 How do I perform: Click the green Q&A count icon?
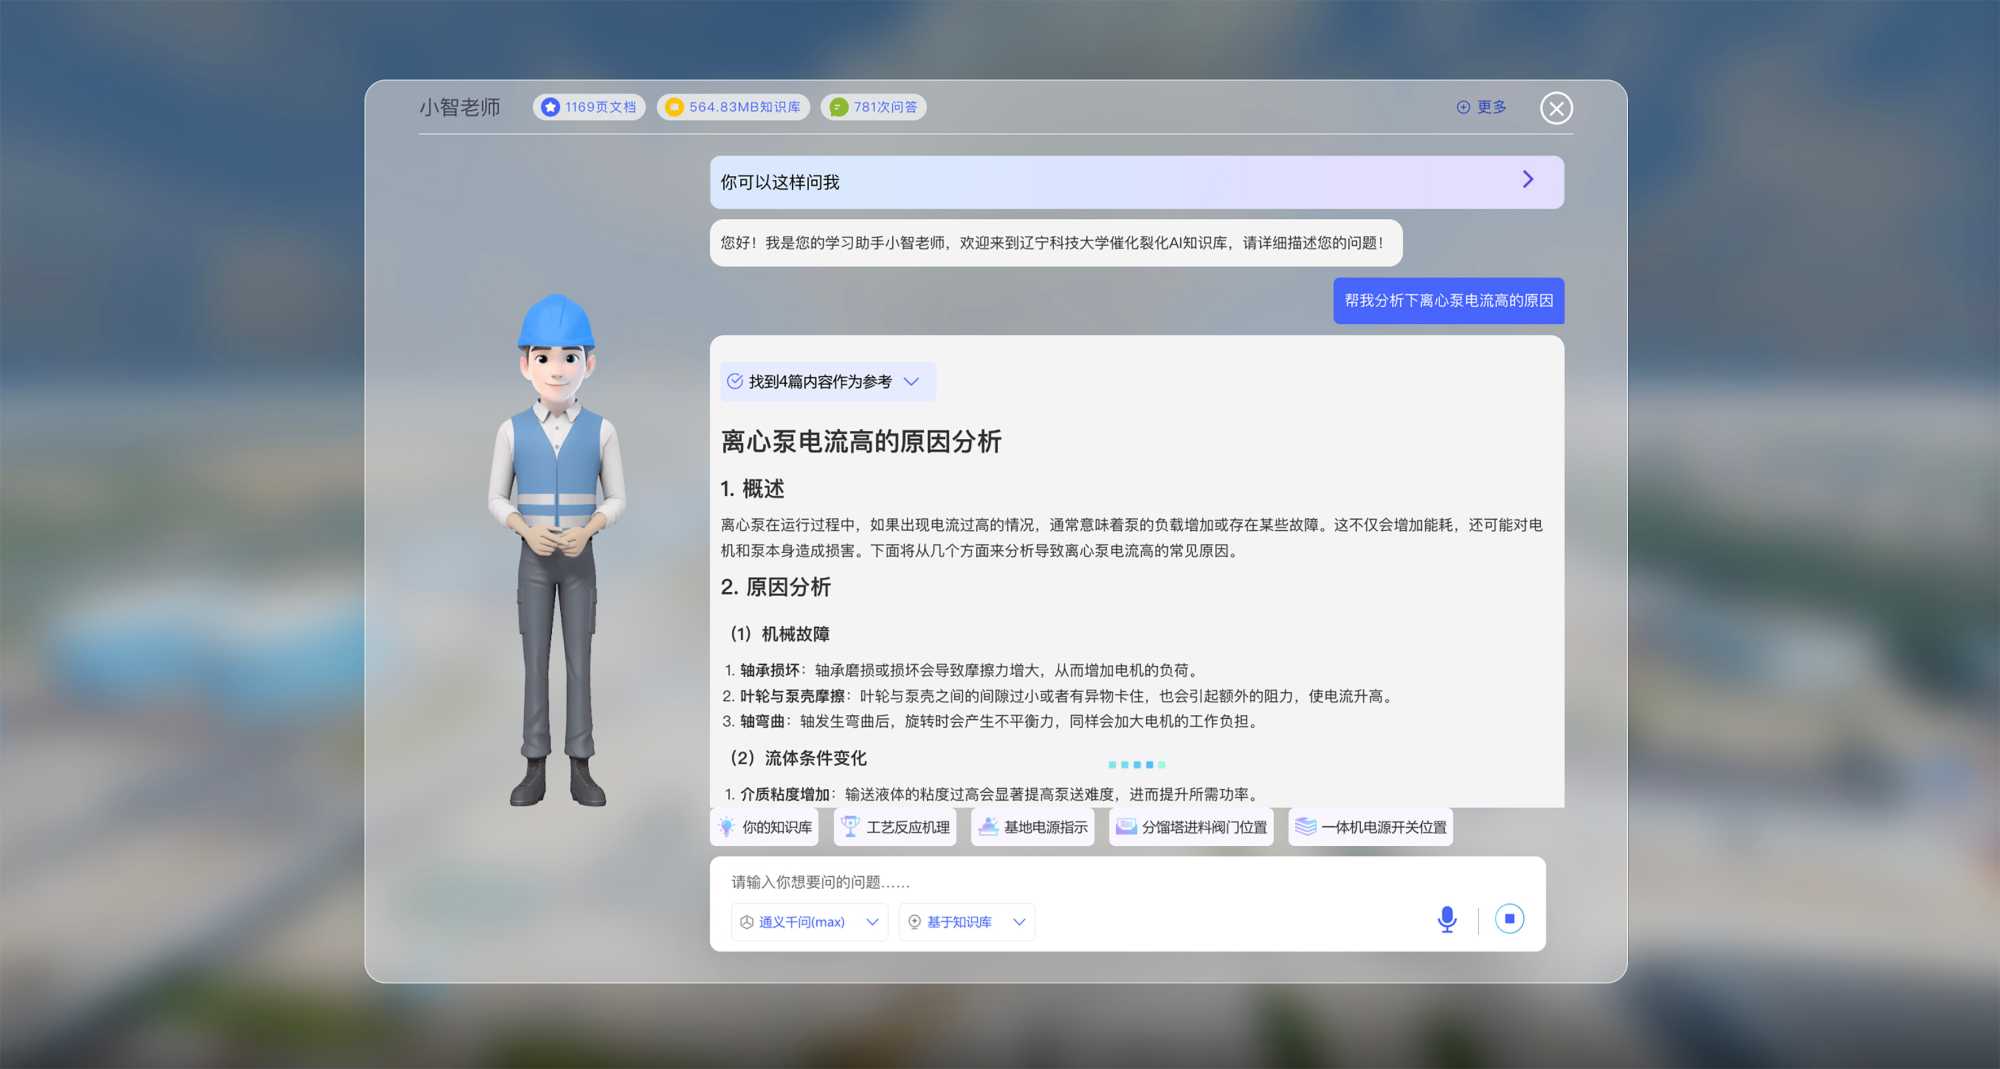pyautogui.click(x=838, y=107)
